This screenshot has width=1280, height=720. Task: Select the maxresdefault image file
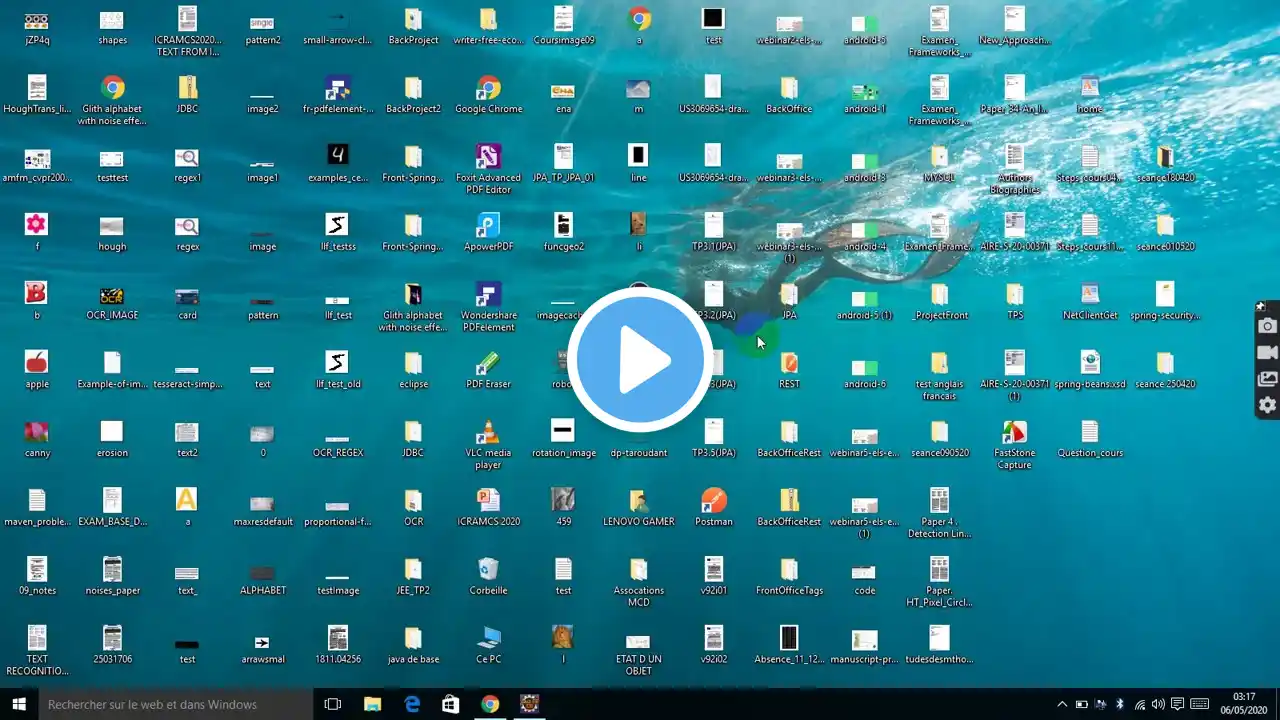click(x=262, y=512)
